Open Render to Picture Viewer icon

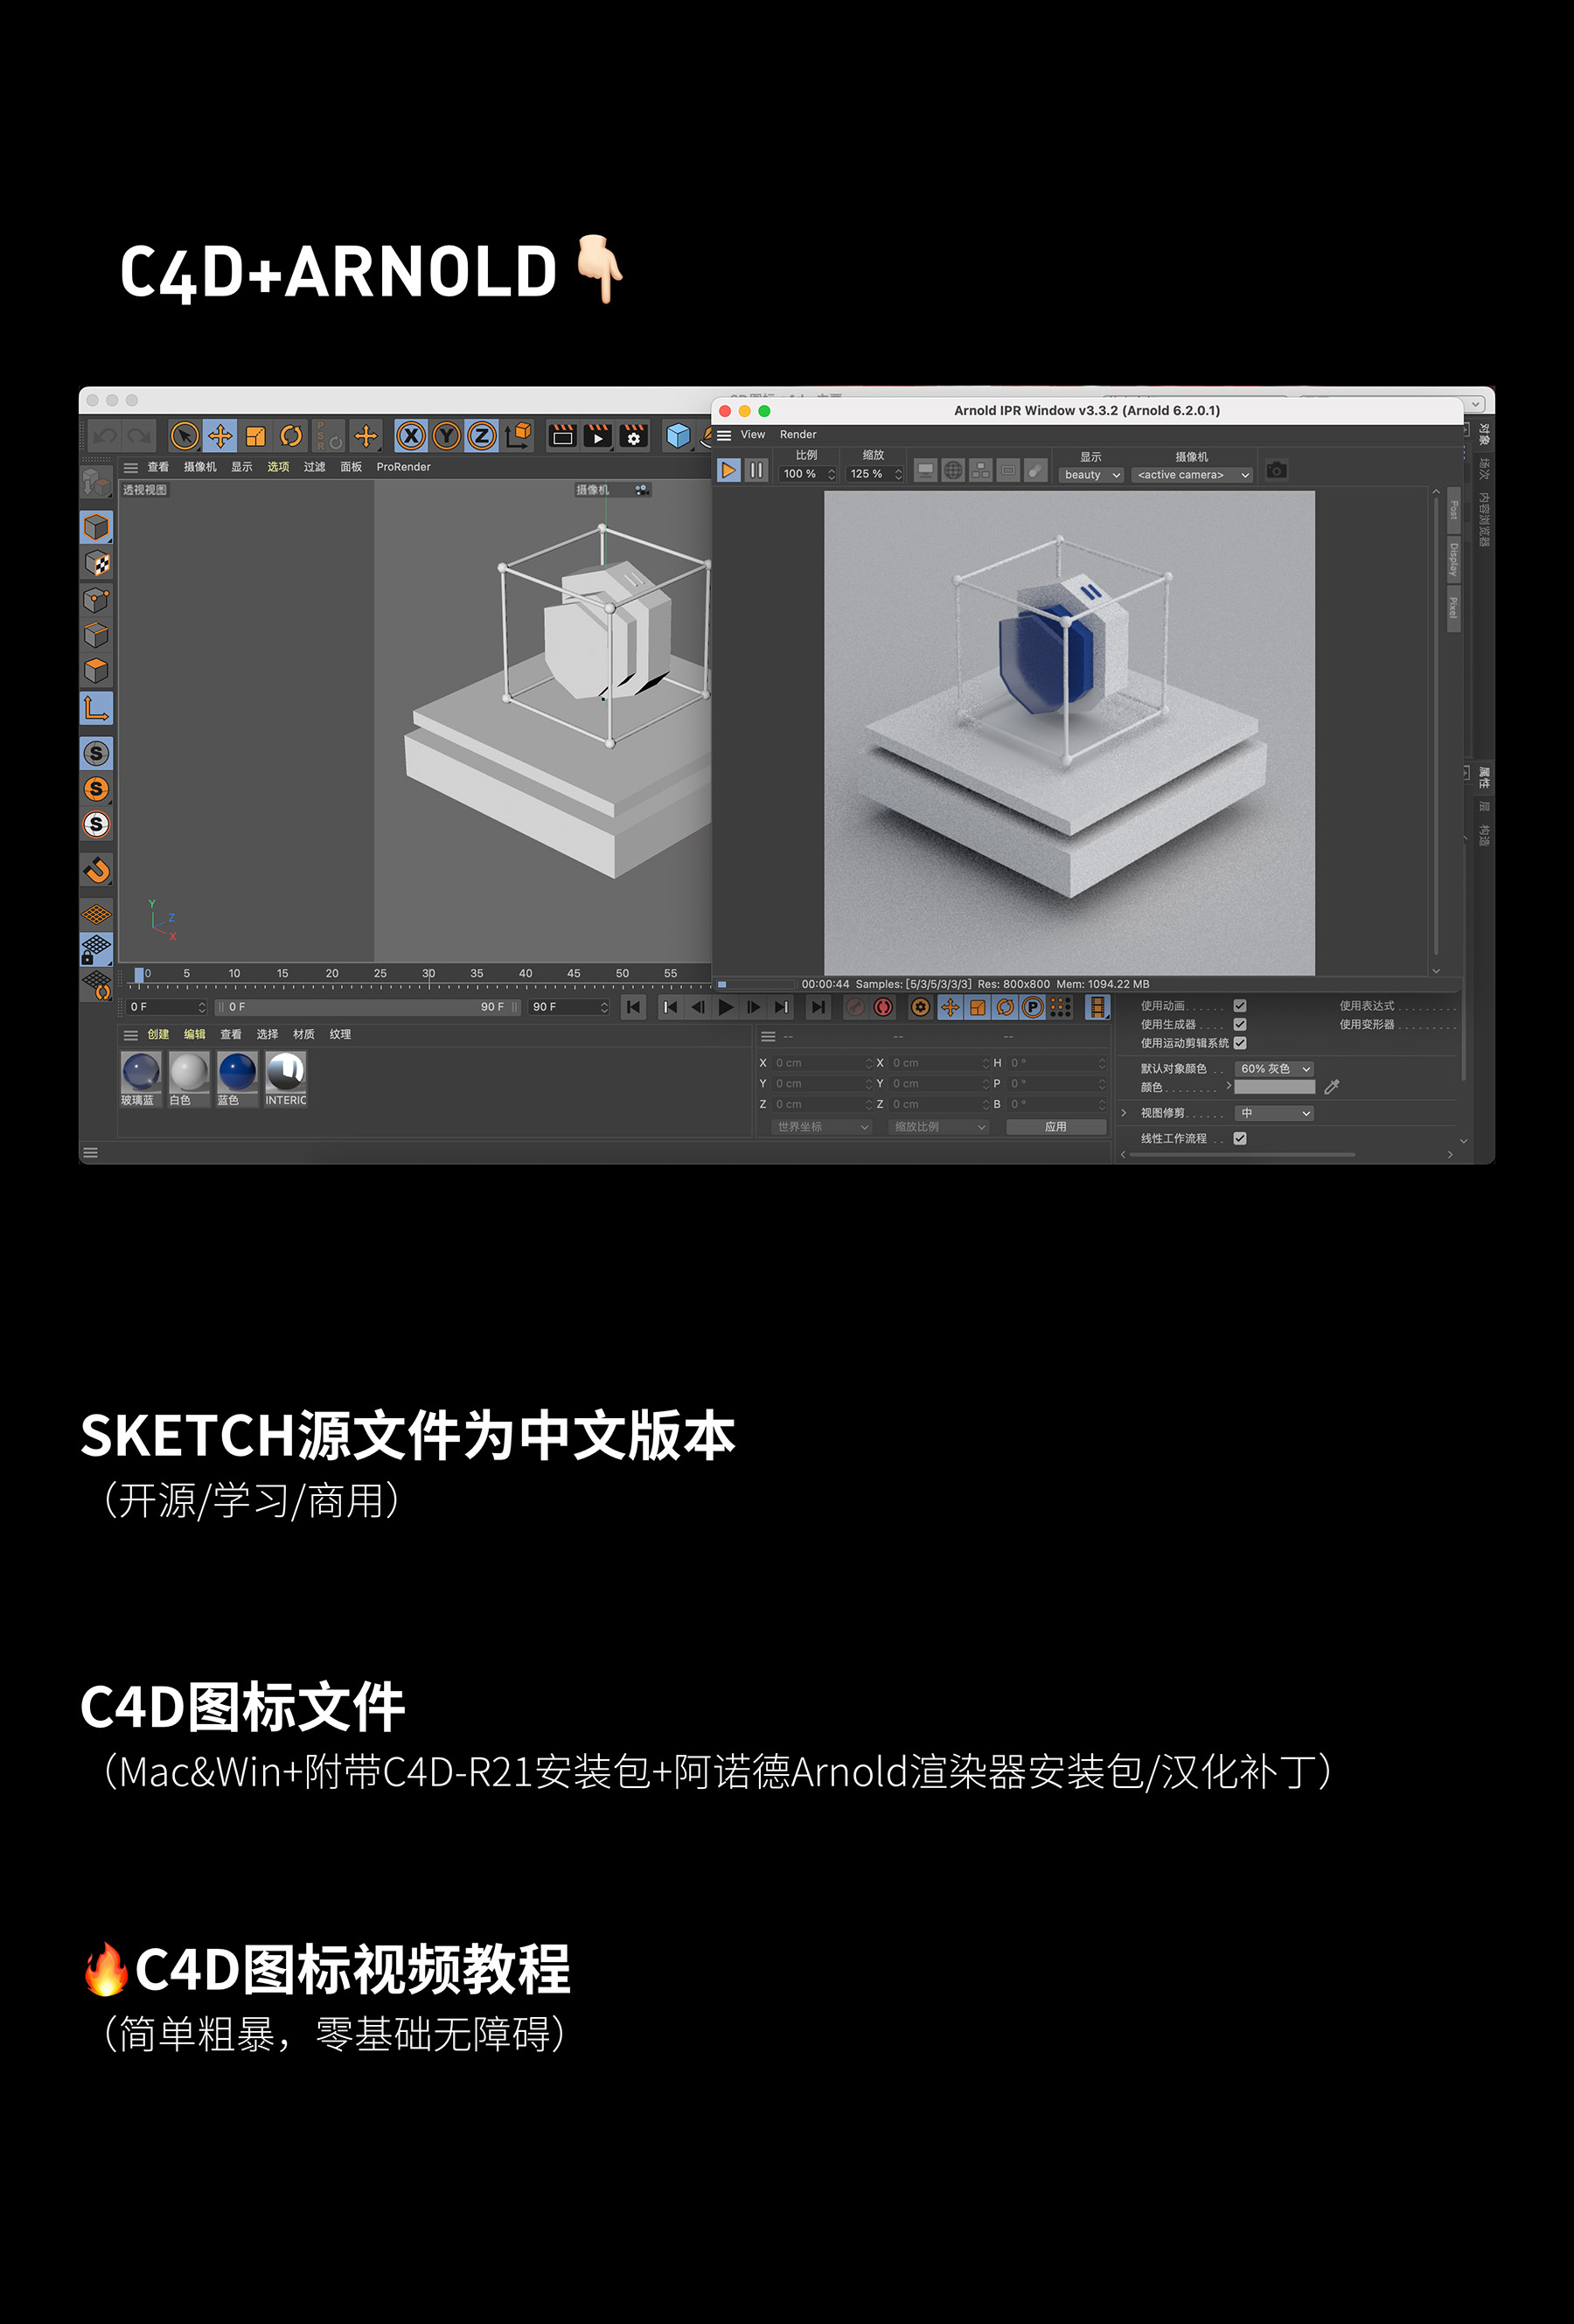[598, 436]
